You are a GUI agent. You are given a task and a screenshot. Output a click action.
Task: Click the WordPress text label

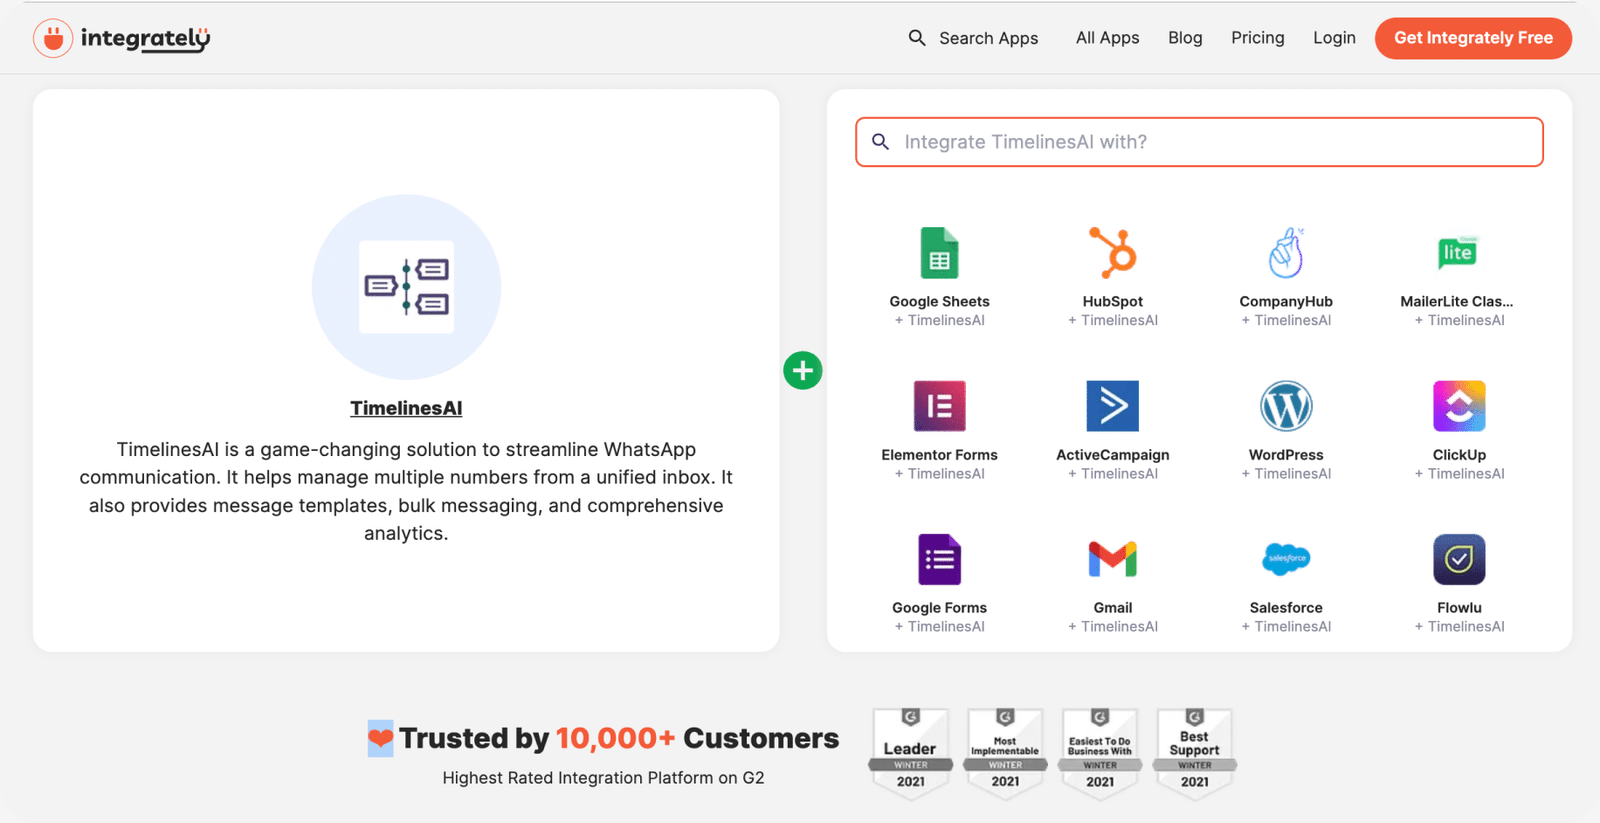click(x=1286, y=454)
